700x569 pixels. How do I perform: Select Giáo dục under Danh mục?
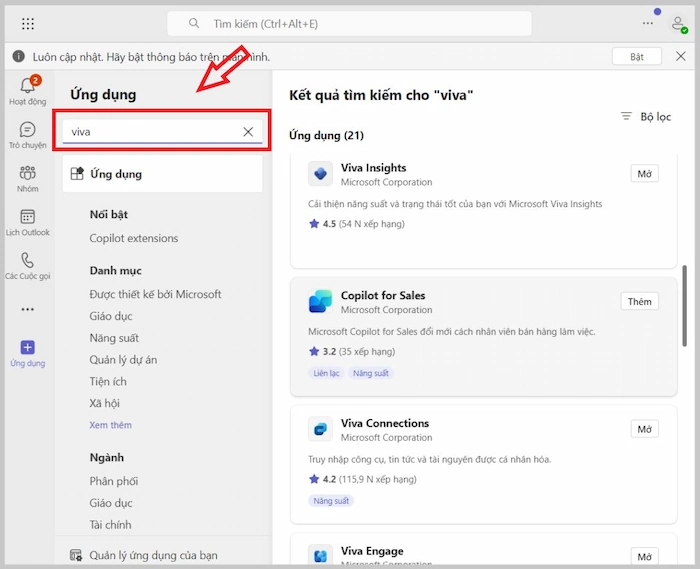click(x=111, y=316)
